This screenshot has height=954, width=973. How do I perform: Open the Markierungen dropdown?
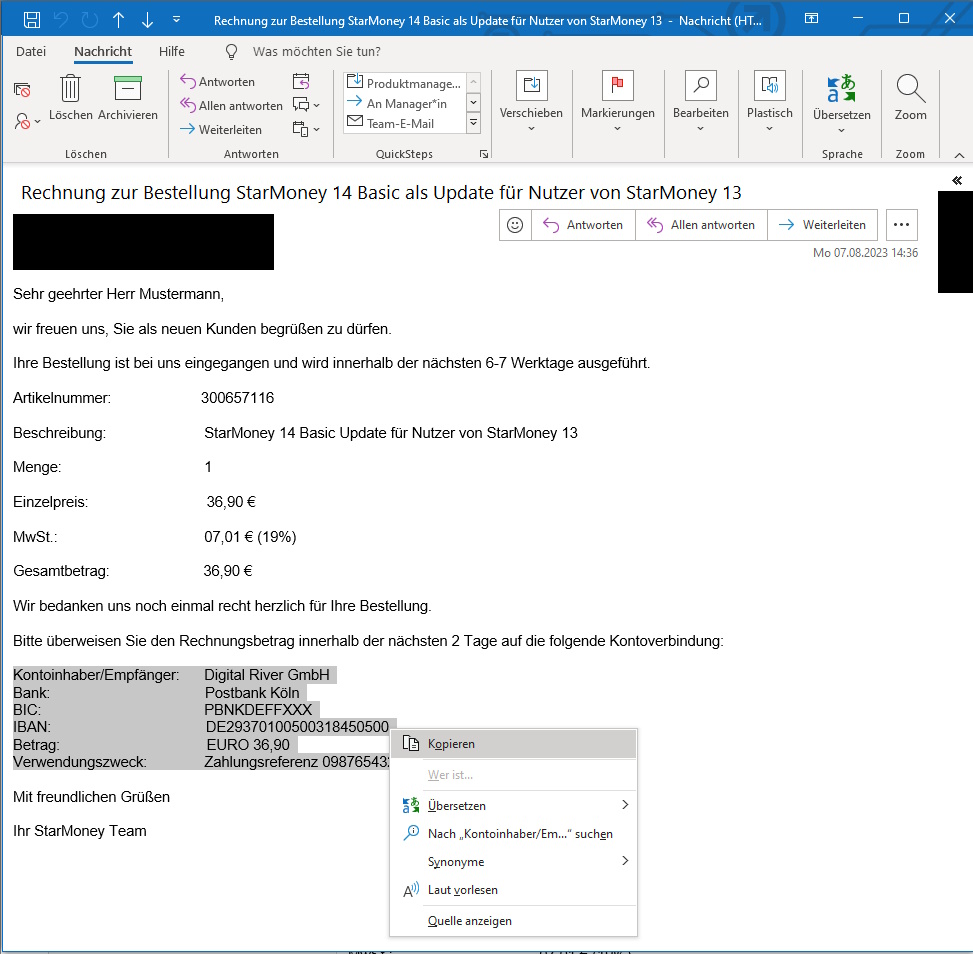[x=617, y=101]
